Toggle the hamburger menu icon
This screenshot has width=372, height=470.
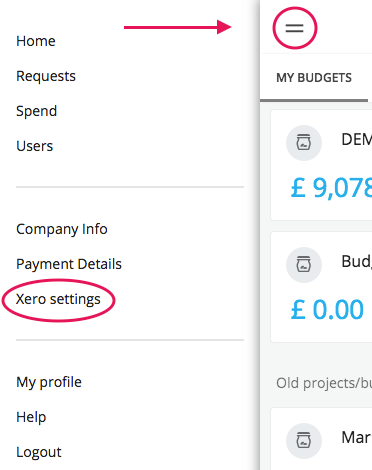(x=294, y=28)
